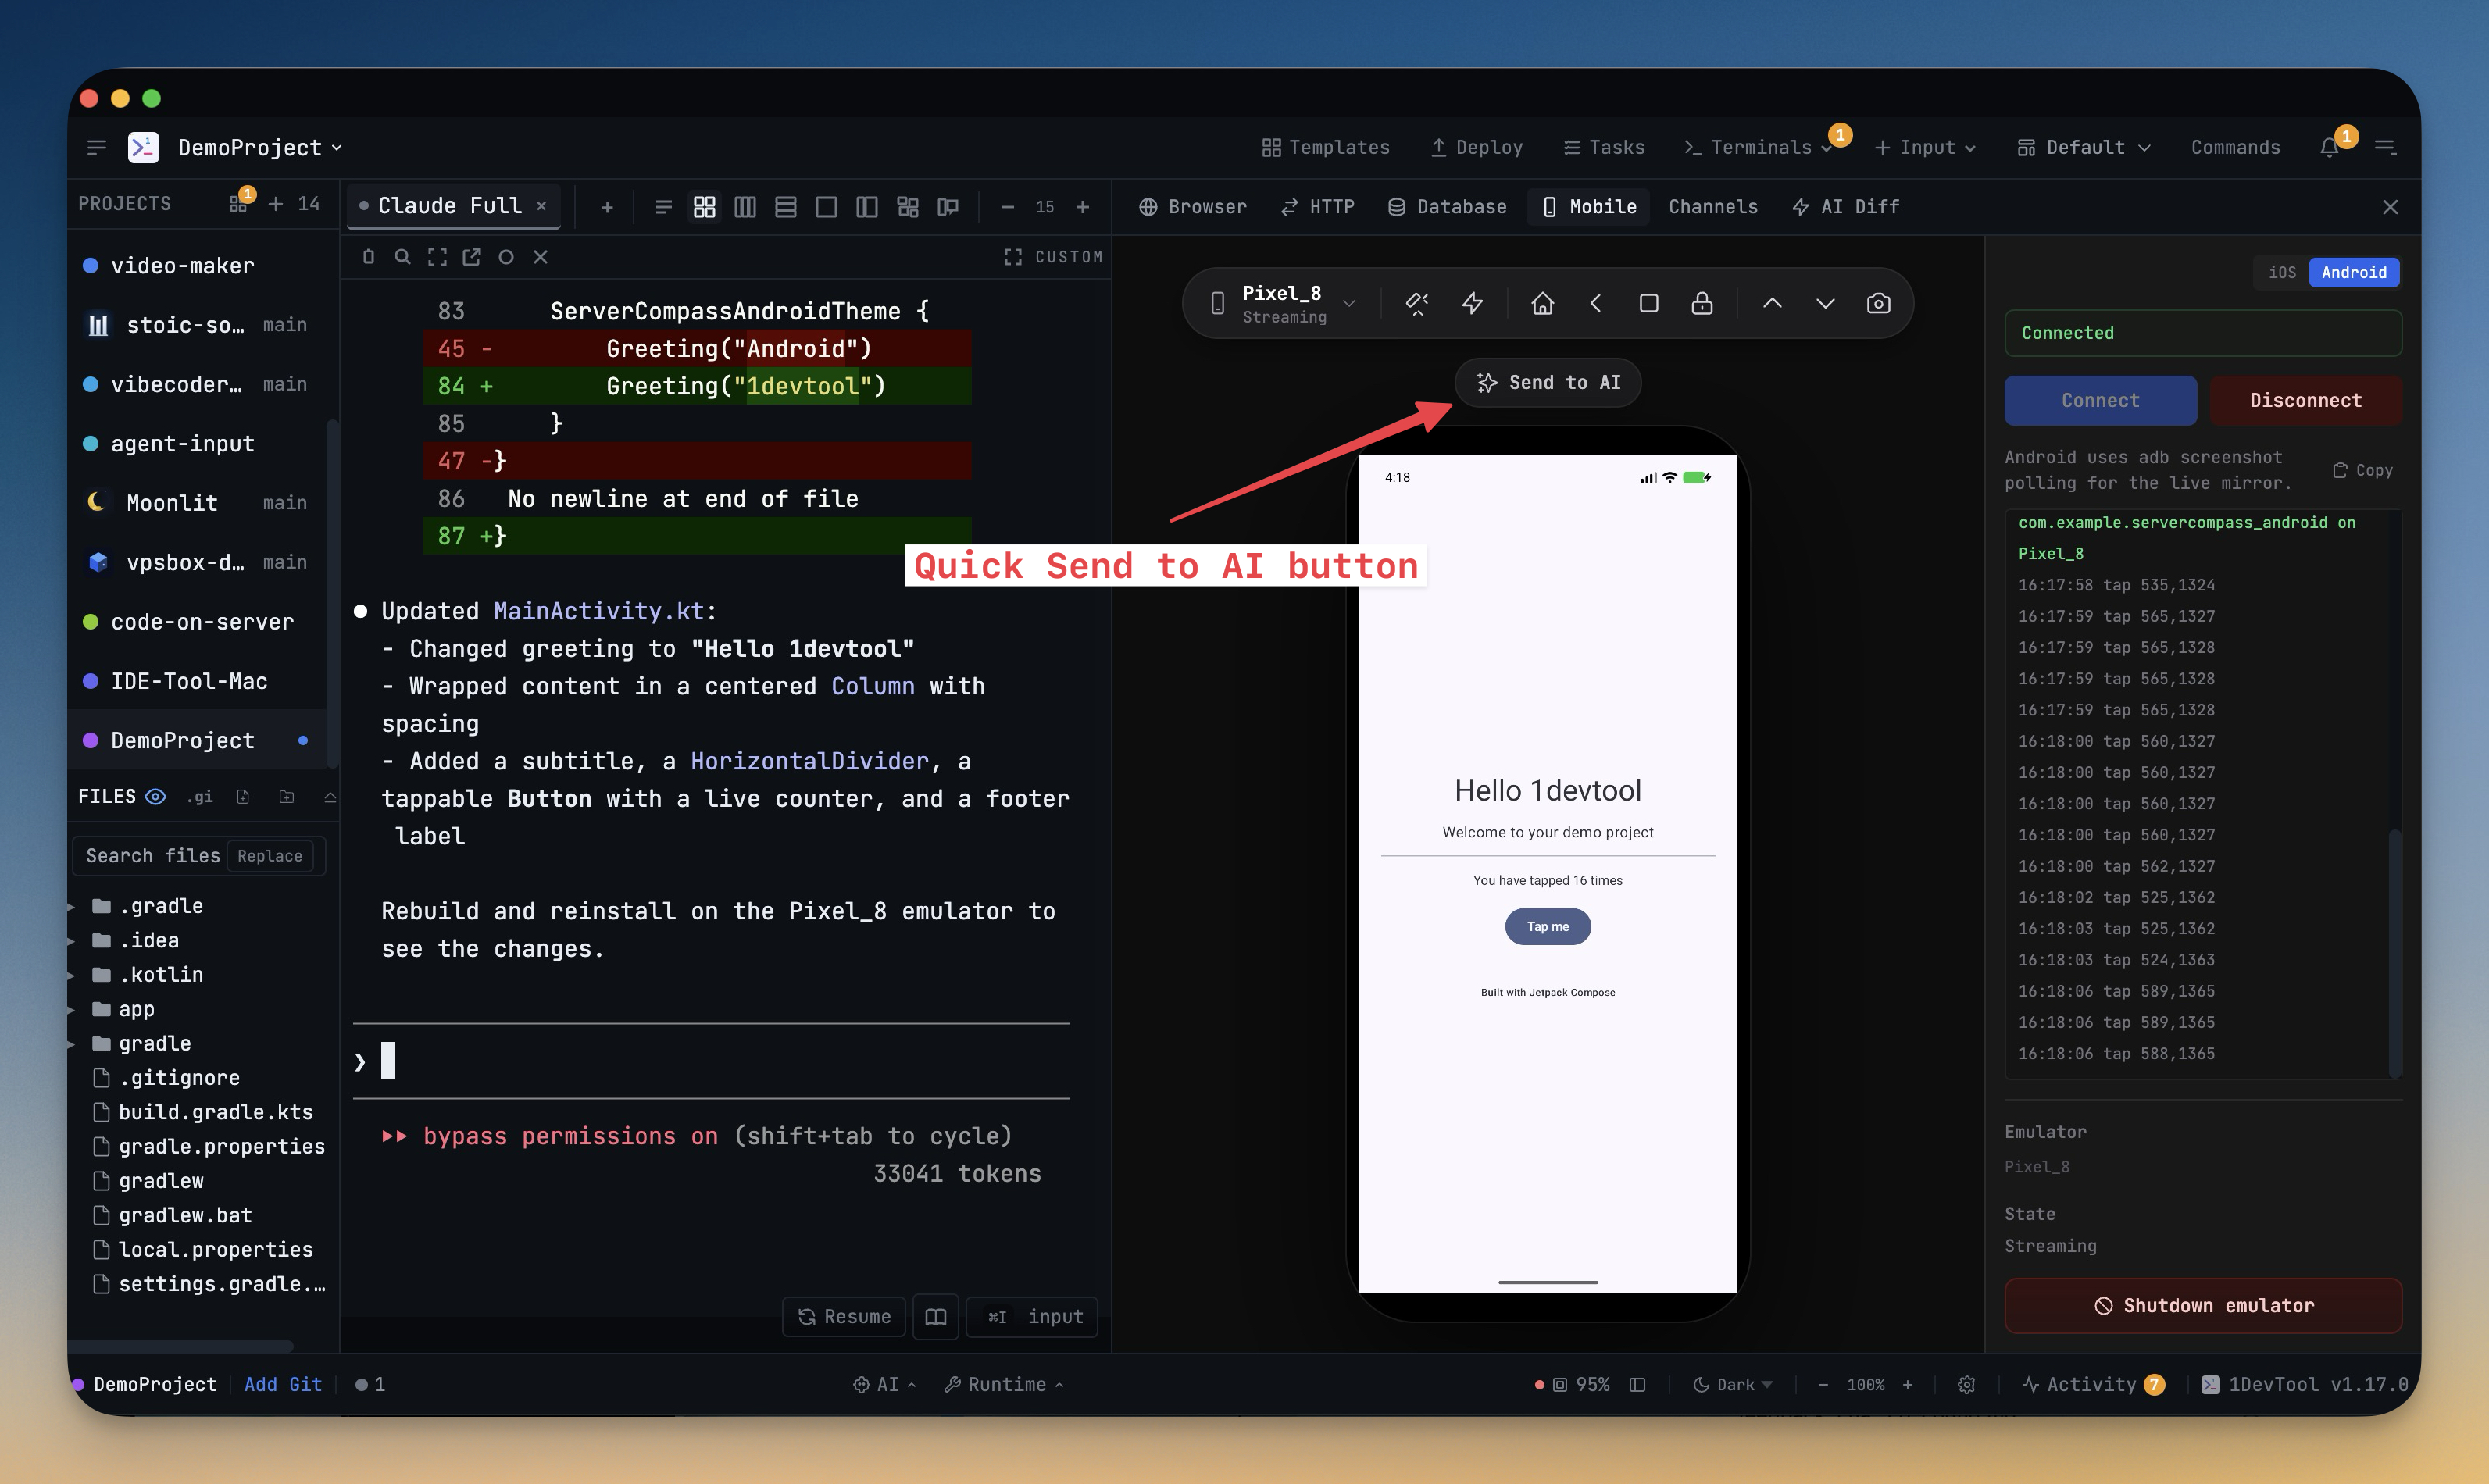Open the AI Diff tab
Screen dimensions: 2489x1484
click(1845, 206)
